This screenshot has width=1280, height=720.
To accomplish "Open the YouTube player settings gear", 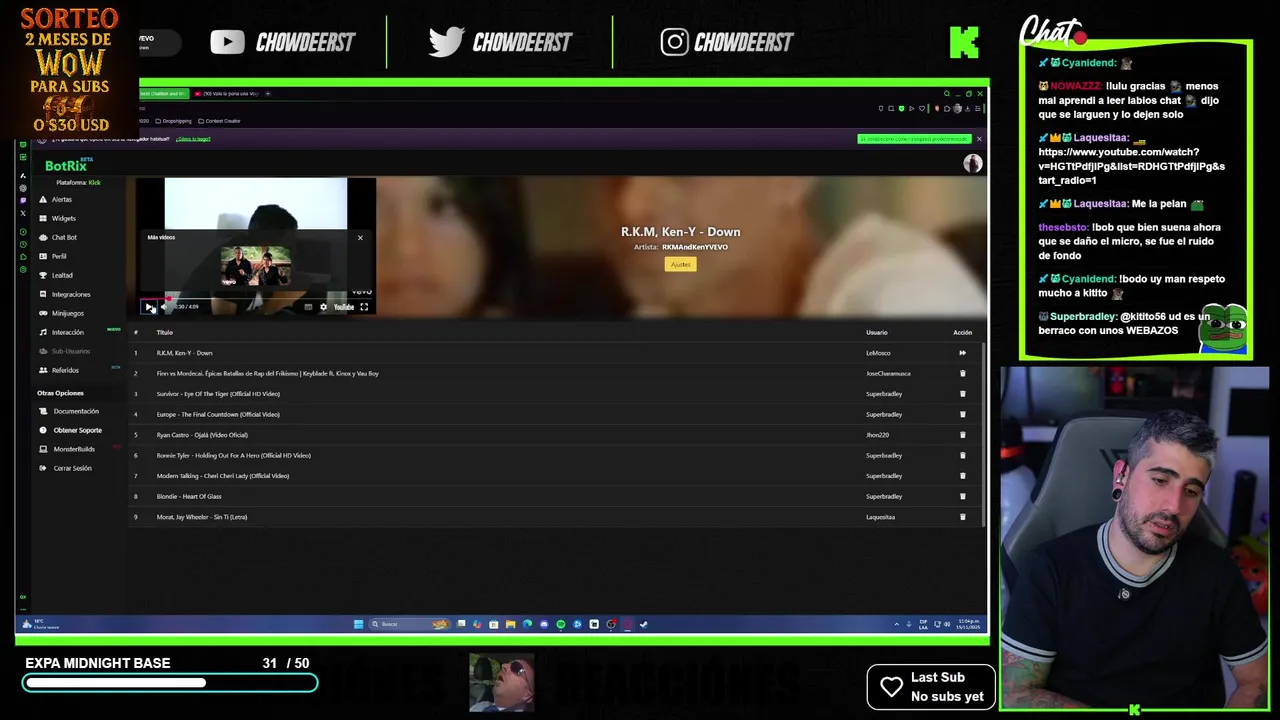I will point(323,307).
